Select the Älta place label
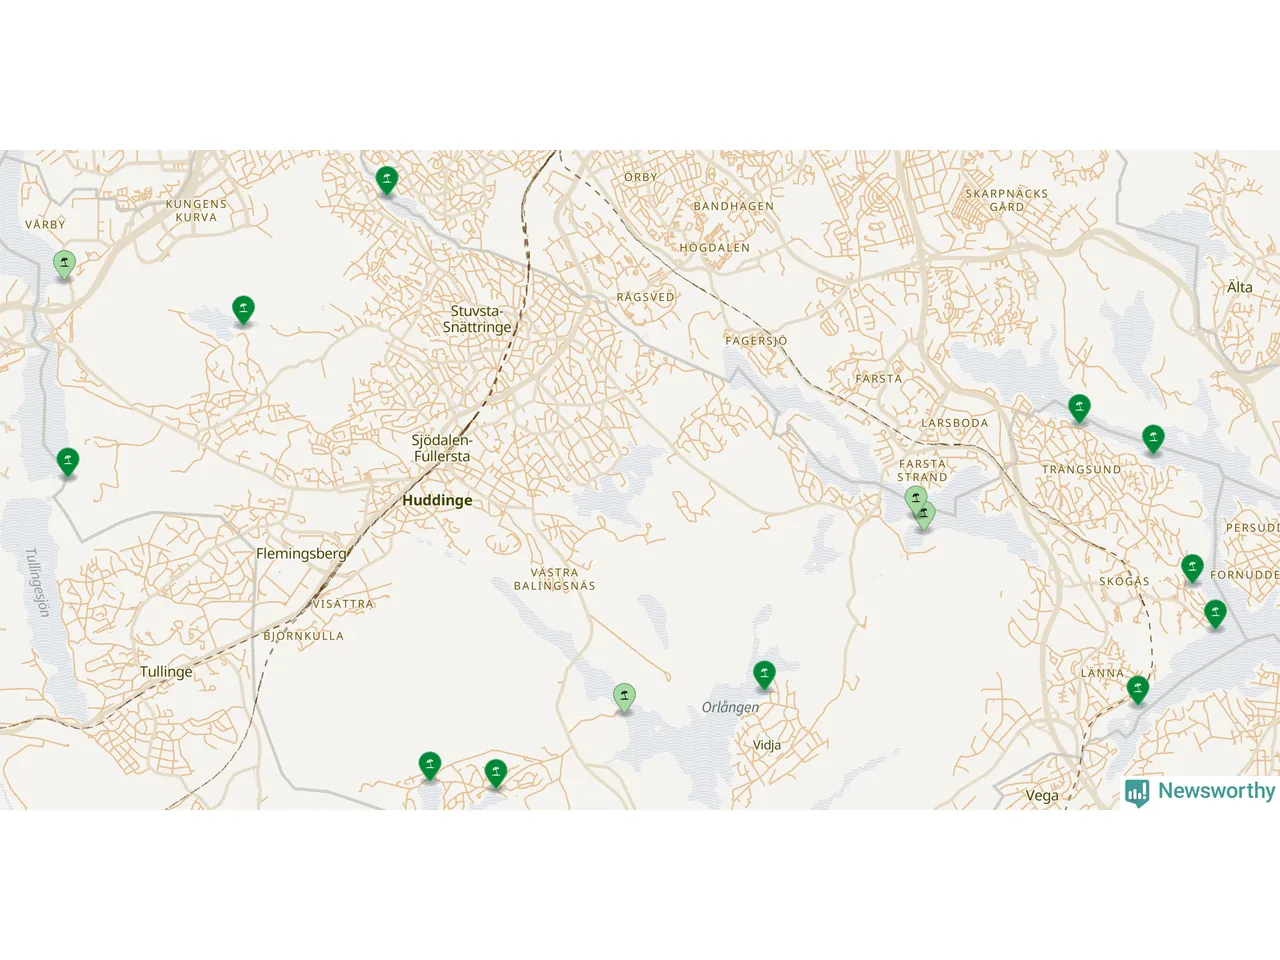 click(x=1240, y=287)
